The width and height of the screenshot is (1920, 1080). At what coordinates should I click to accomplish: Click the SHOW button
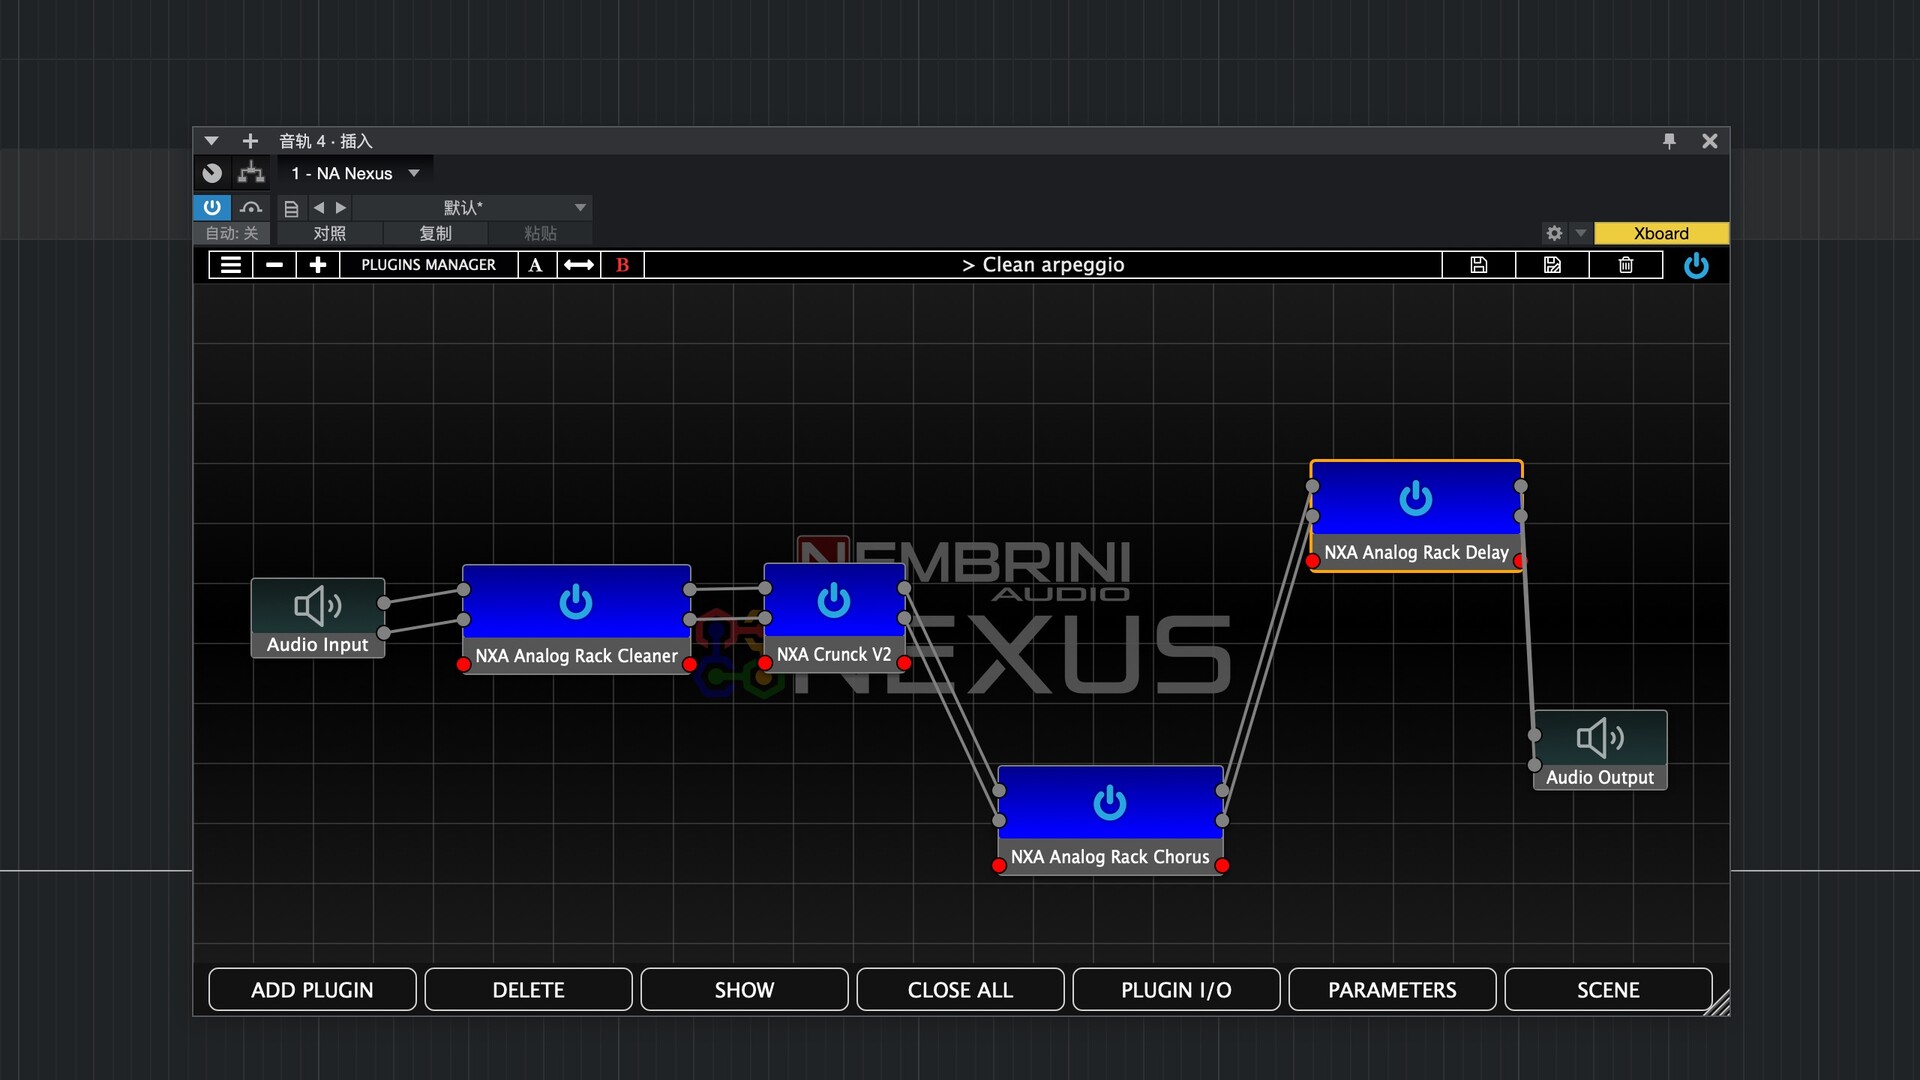point(744,990)
